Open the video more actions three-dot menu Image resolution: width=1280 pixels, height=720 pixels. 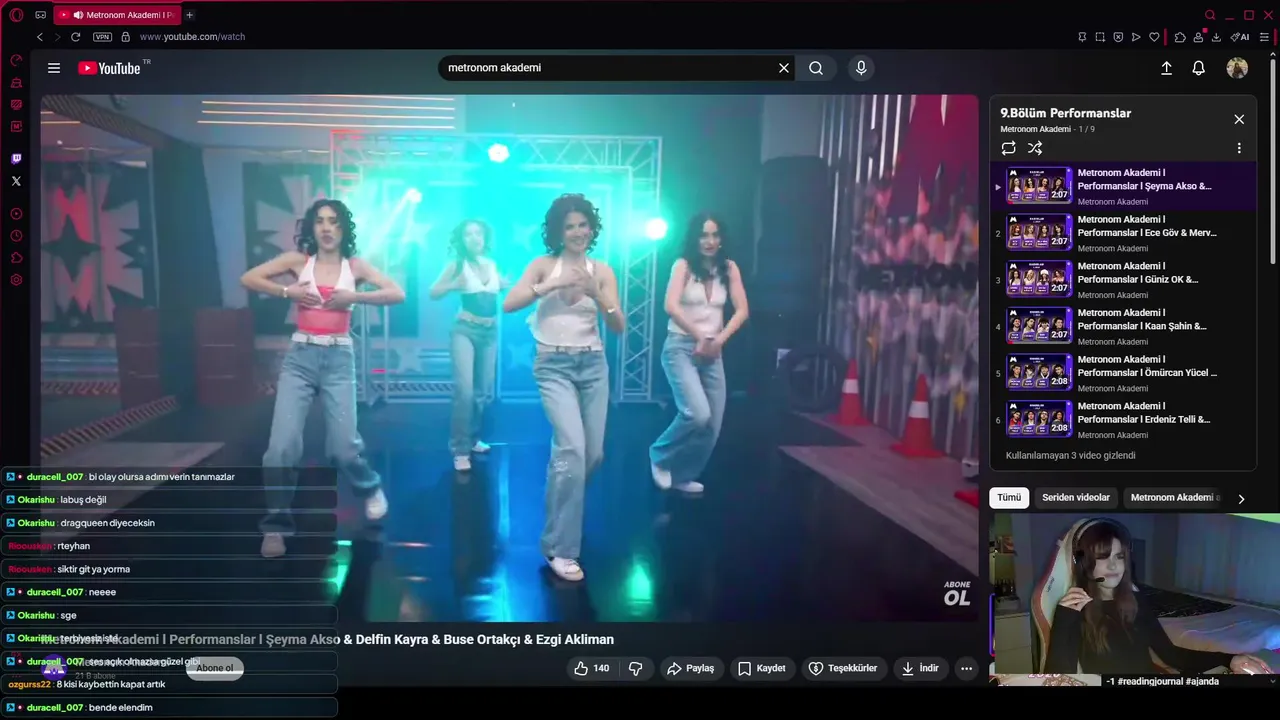966,668
